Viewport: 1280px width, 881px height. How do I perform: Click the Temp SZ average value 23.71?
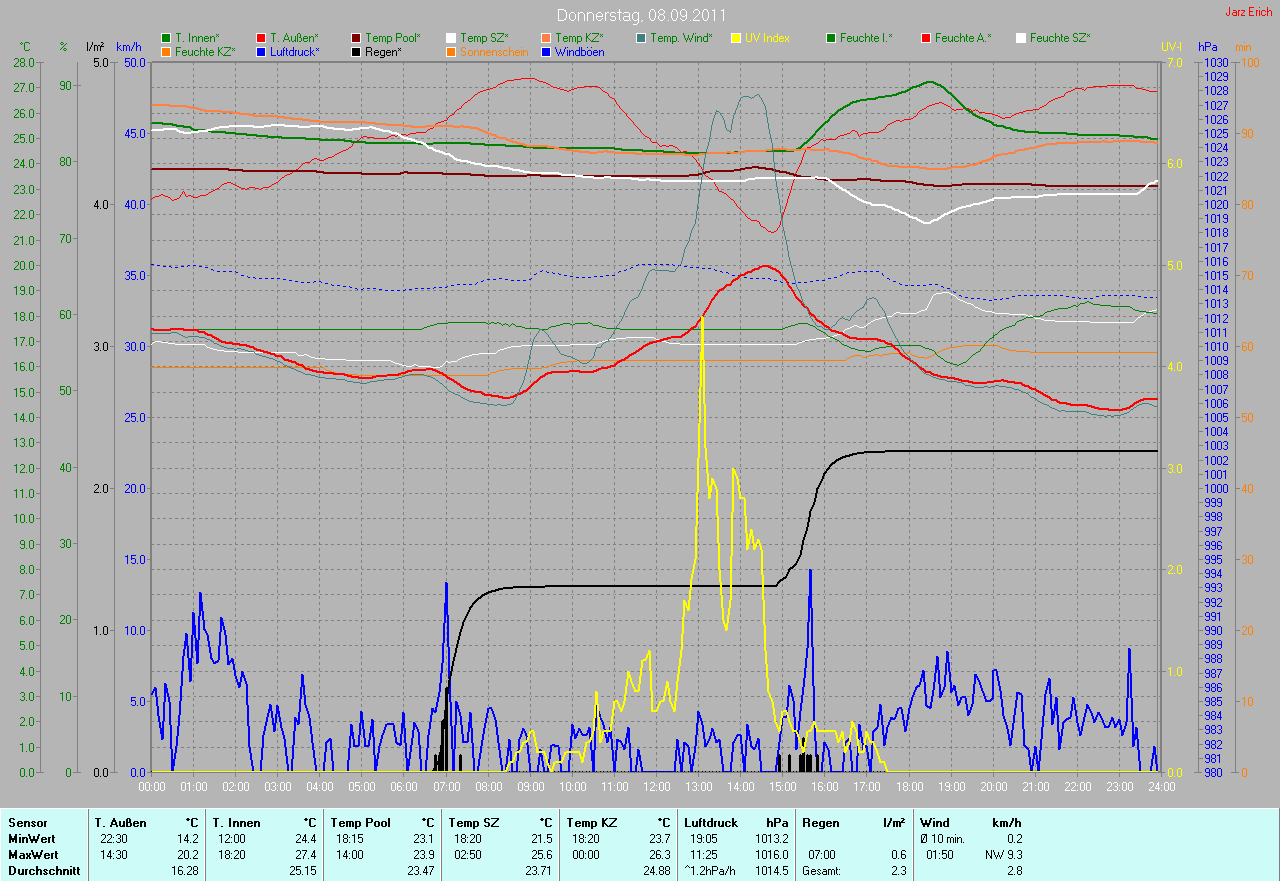tap(537, 871)
